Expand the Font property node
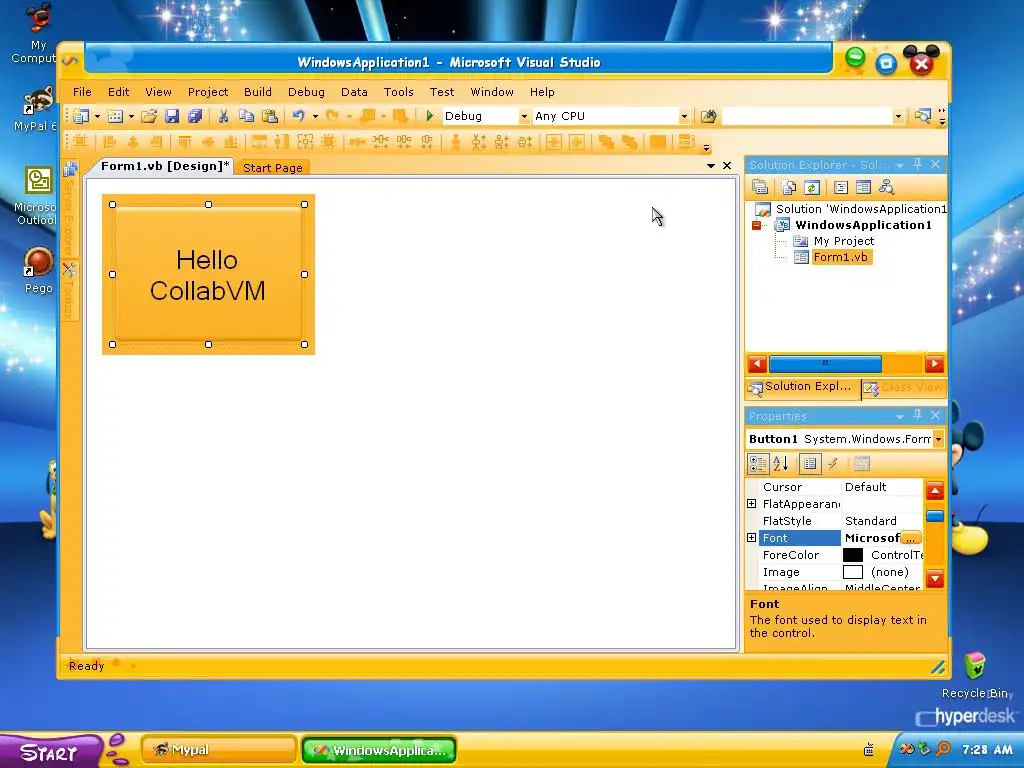Screen dimensions: 1024x768 (x=752, y=537)
